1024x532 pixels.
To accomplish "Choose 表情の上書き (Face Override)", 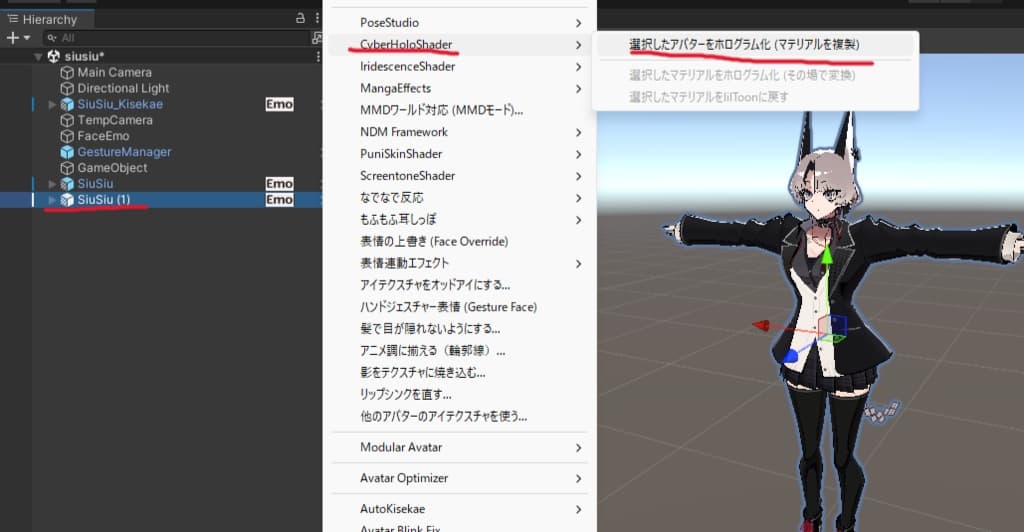I will click(460, 242).
